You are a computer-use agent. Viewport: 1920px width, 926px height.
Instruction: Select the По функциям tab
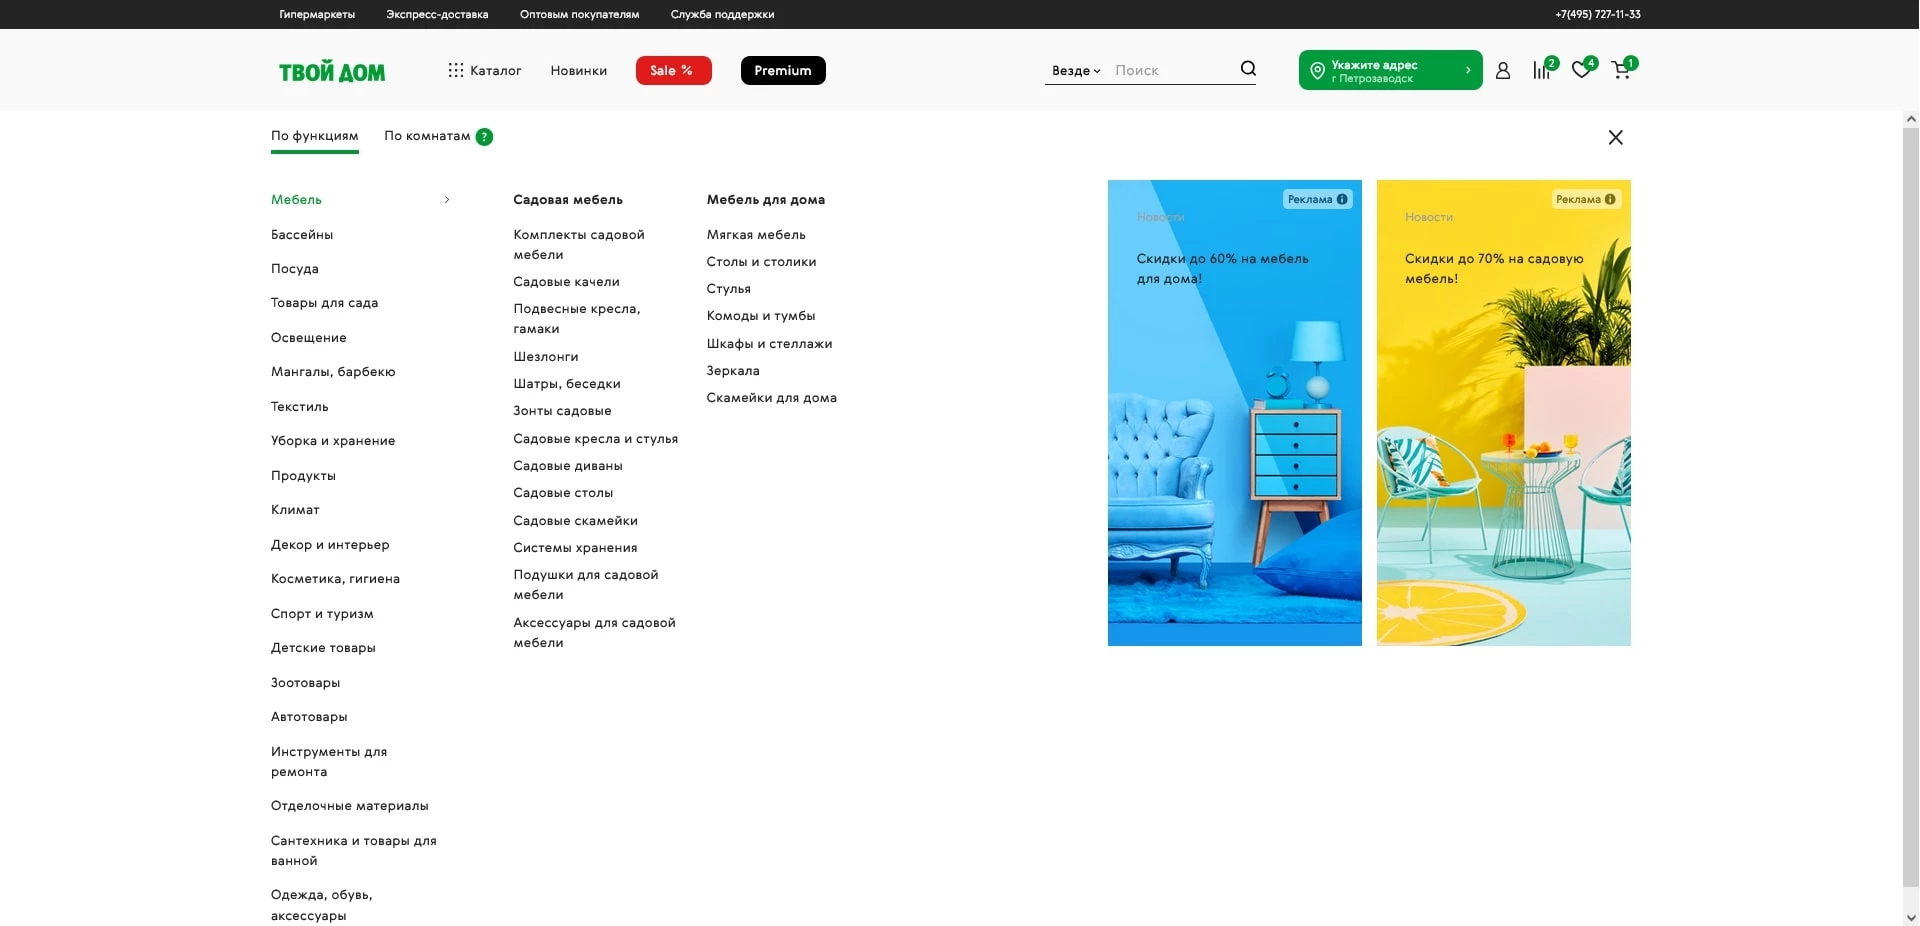point(314,136)
